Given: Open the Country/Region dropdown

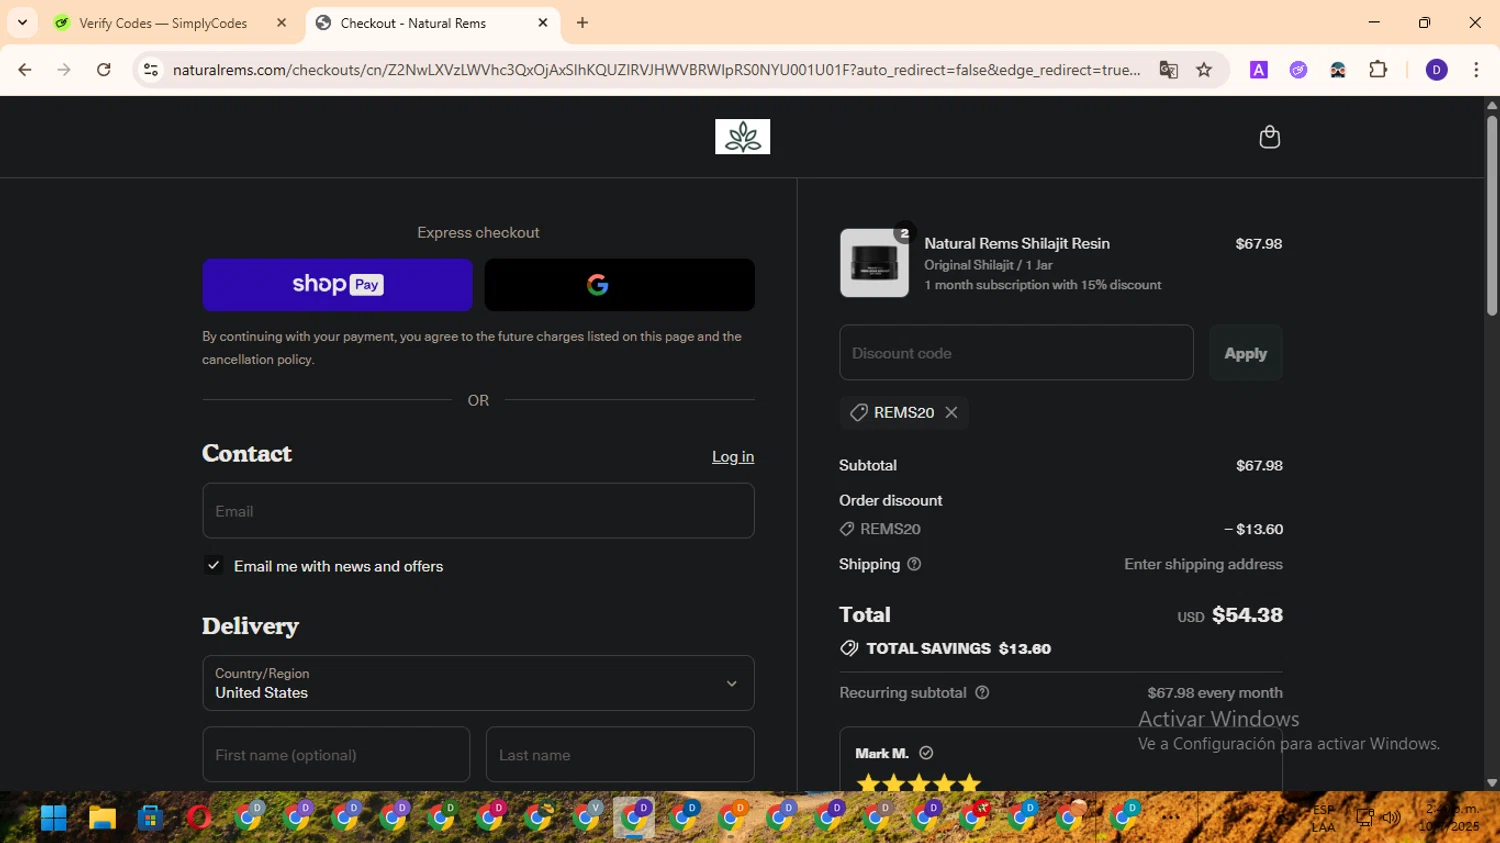Looking at the screenshot, I should point(478,683).
